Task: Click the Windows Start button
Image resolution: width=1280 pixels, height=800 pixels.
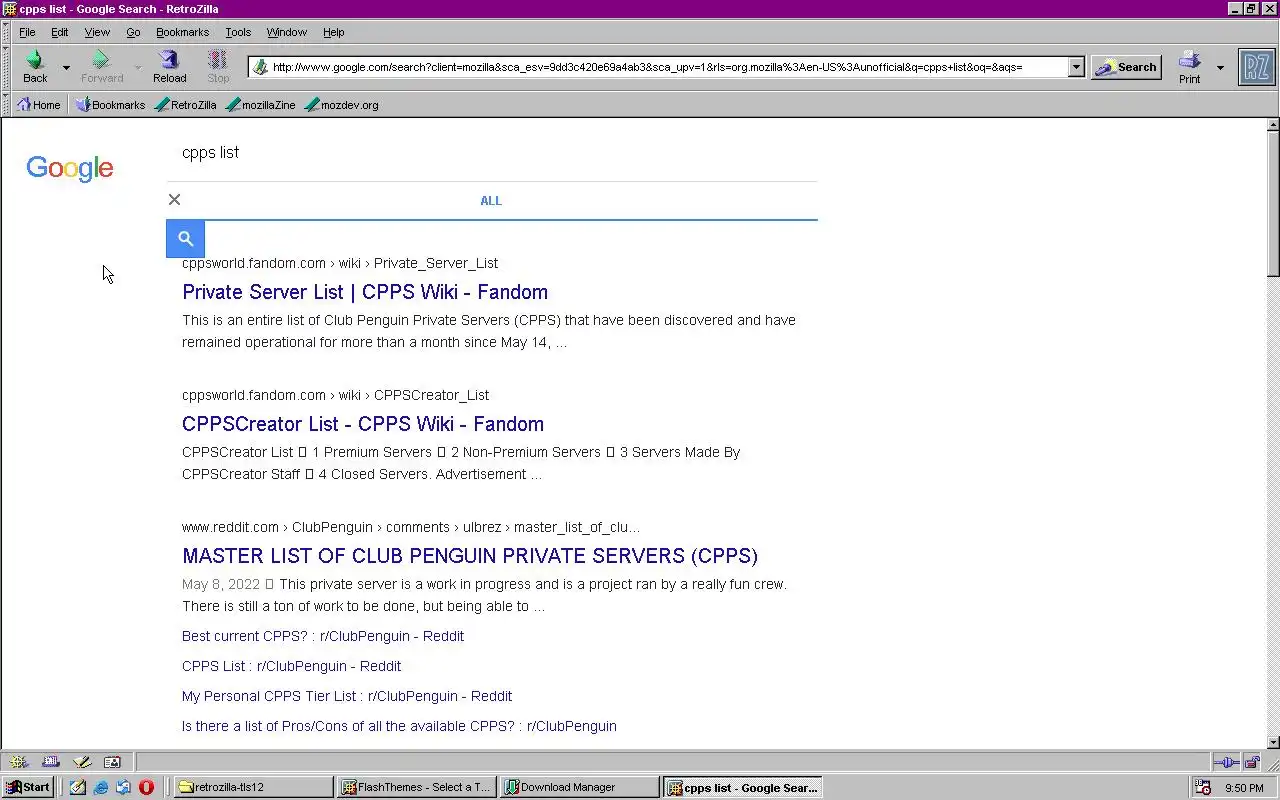Action: pos(28,787)
